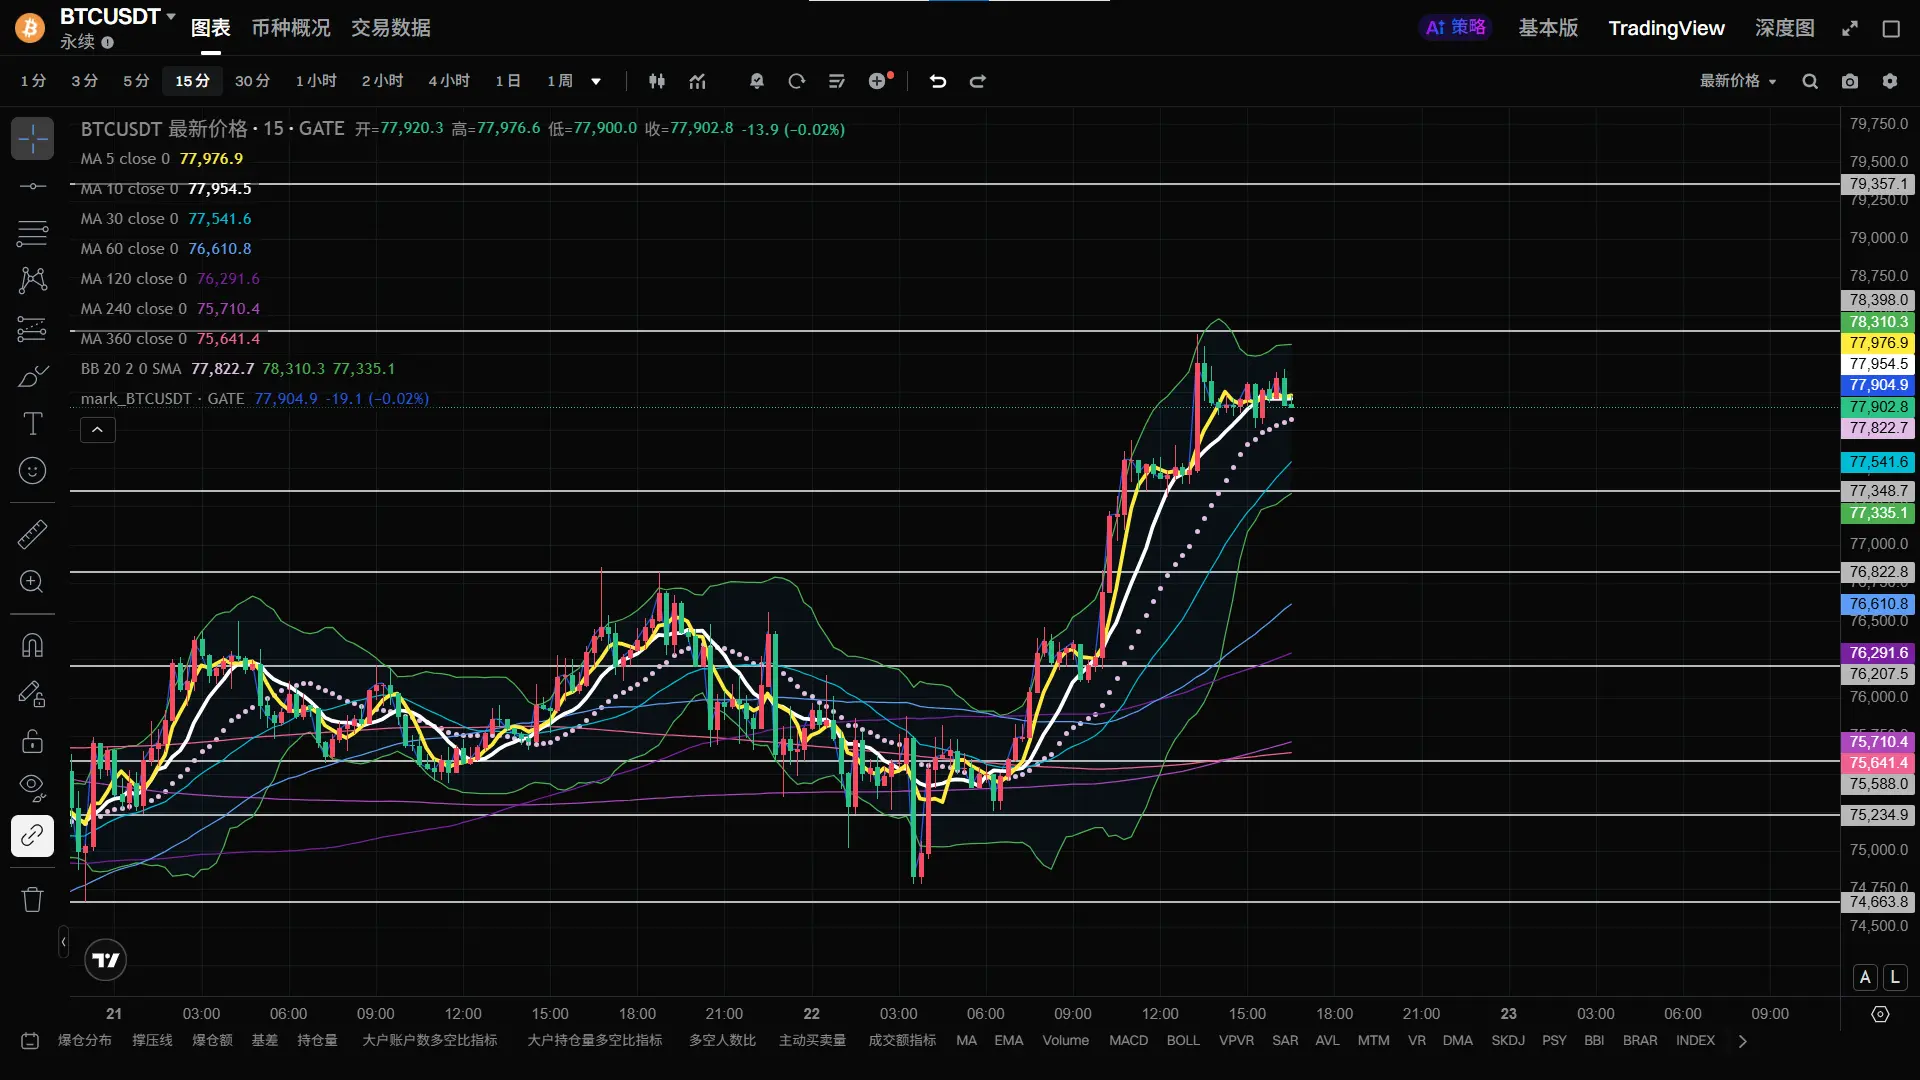Screen dimensions: 1920x1080
Task: Click the trash delete drawings icon
Action: (x=32, y=899)
